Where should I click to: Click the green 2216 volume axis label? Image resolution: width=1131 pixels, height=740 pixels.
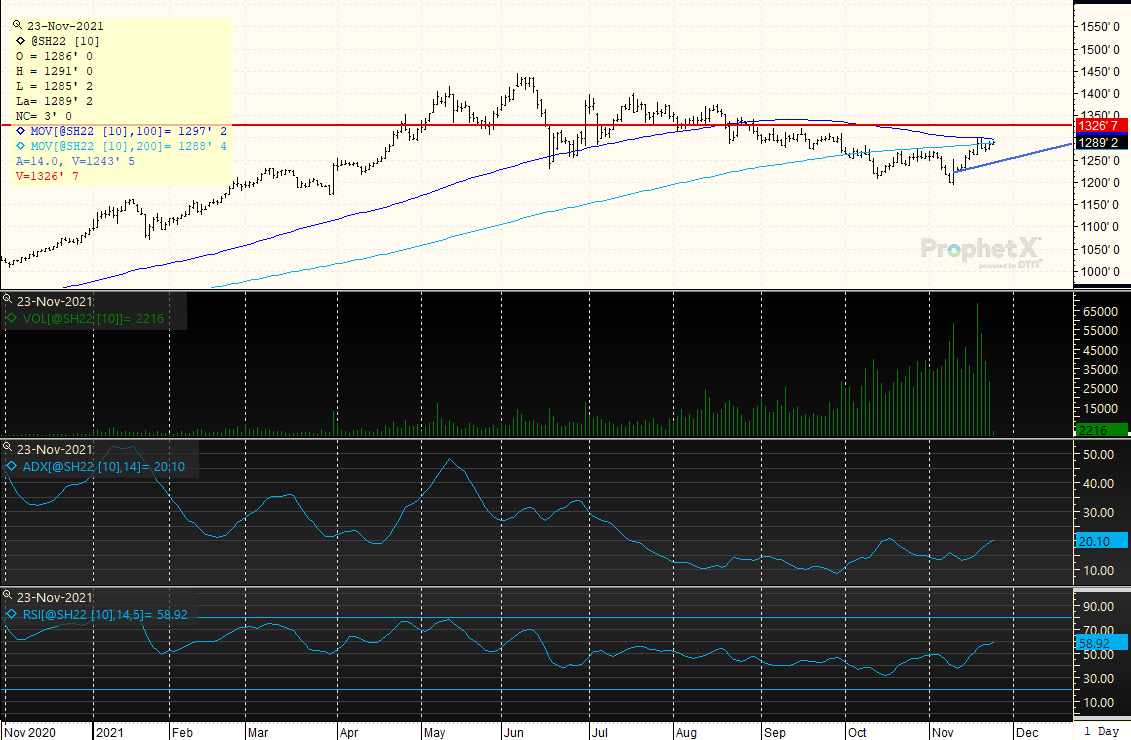(x=1100, y=430)
